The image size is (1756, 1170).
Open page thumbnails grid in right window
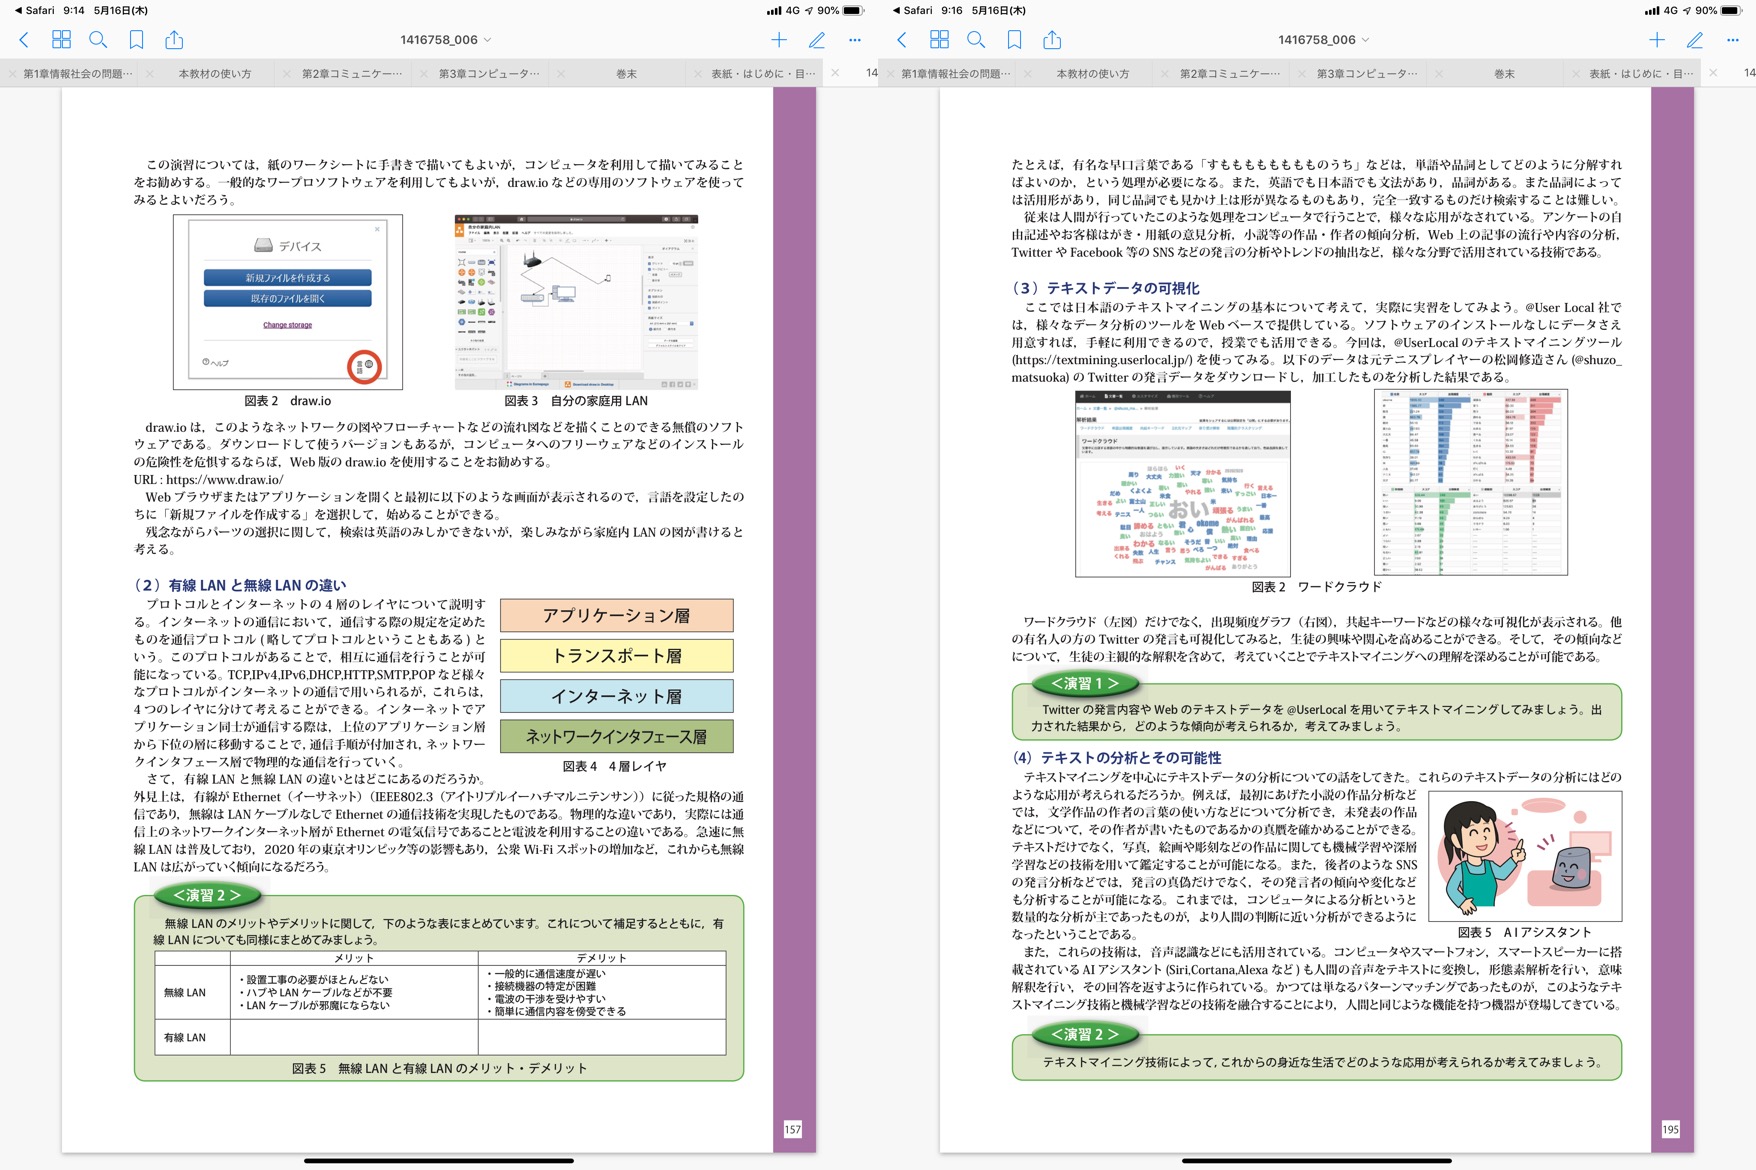[939, 40]
